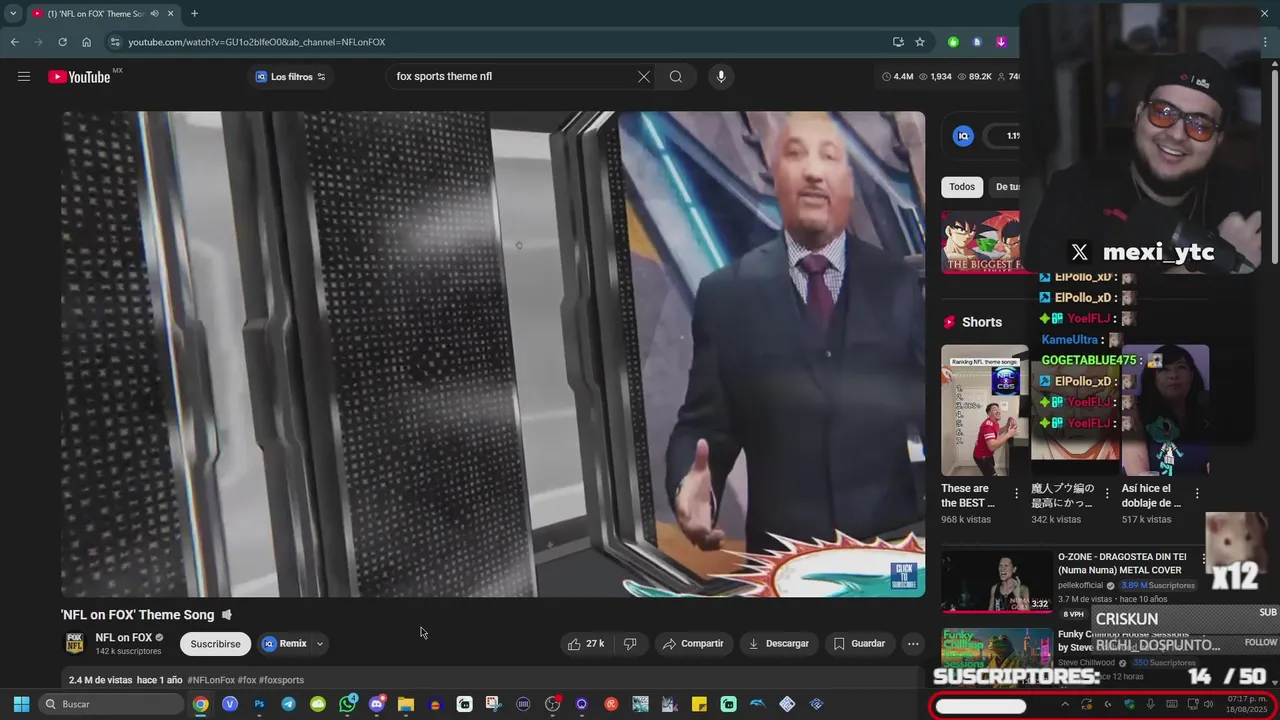Open These are the BEST short thumbnail

[x=985, y=410]
